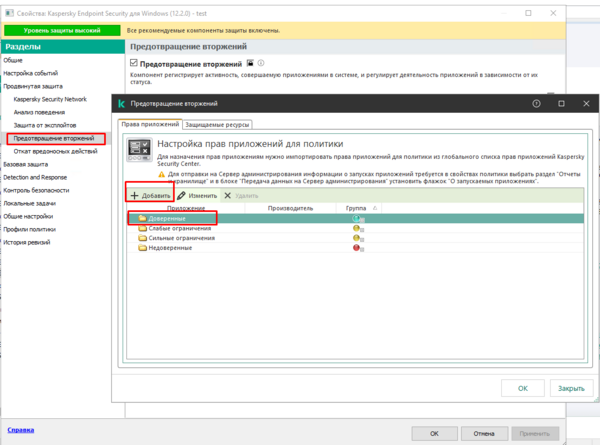Viewport: 600px width, 445px height.
Task: Open help in the dialog title bar
Action: click(x=536, y=104)
